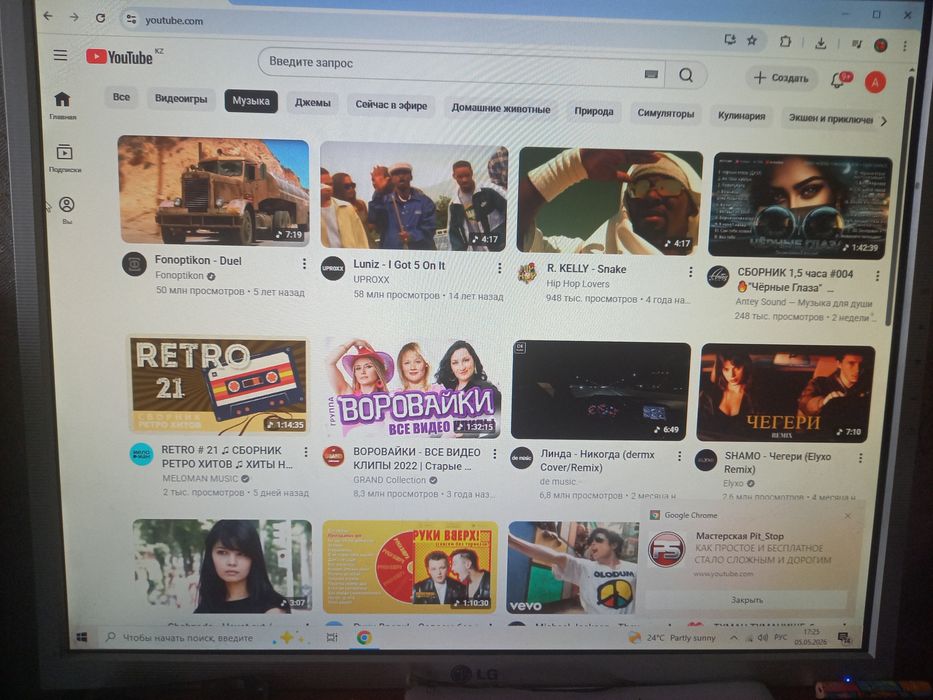Screen dimensions: 933x700
Task: Click the magnifier search button
Action: click(685, 76)
